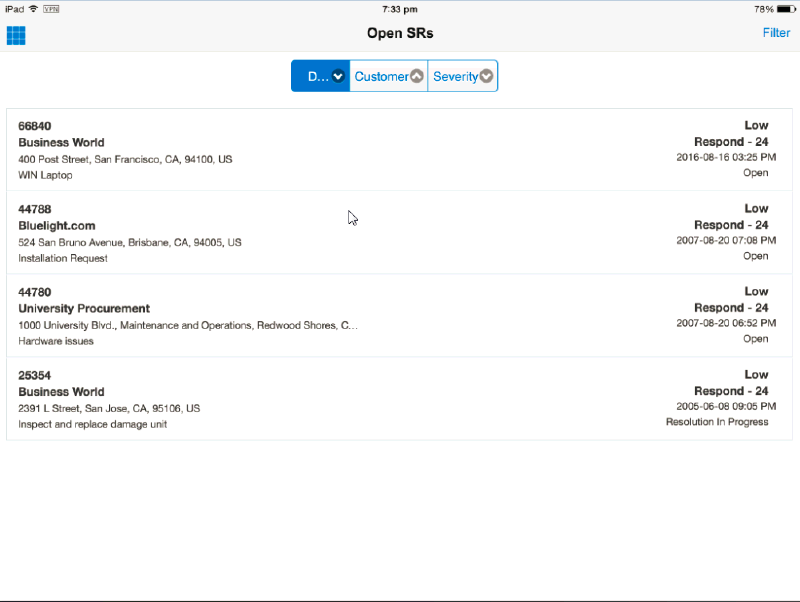Select the Open SRs page title
The width and height of the screenshot is (800, 602).
click(400, 33)
